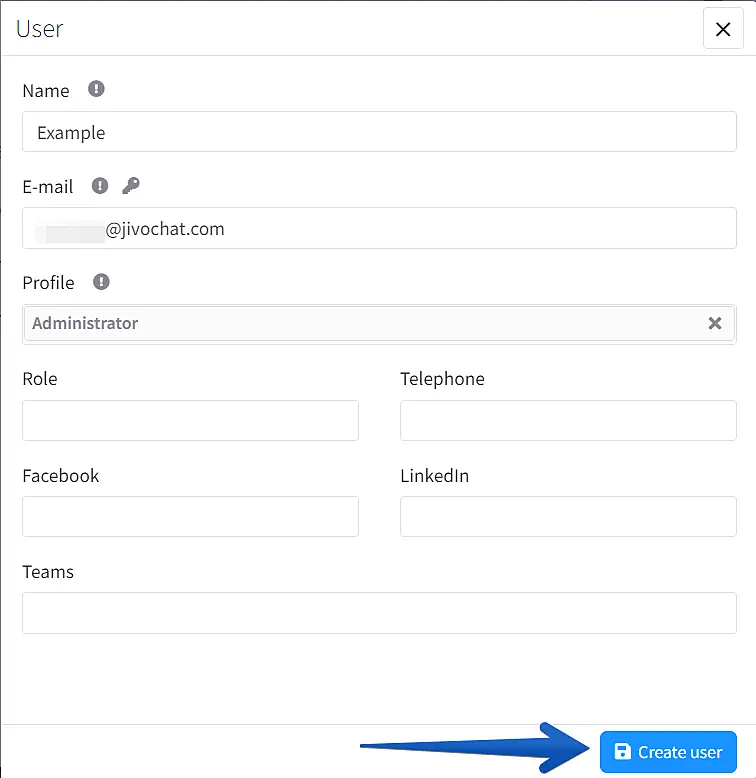
Task: Open the Profile selector showing Administrator
Action: point(360,324)
